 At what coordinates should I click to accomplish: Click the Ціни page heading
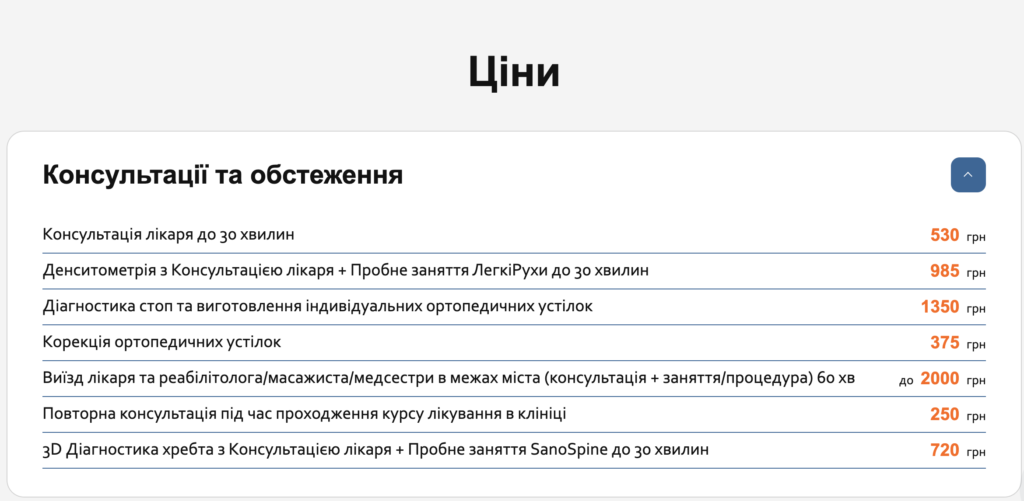[513, 74]
